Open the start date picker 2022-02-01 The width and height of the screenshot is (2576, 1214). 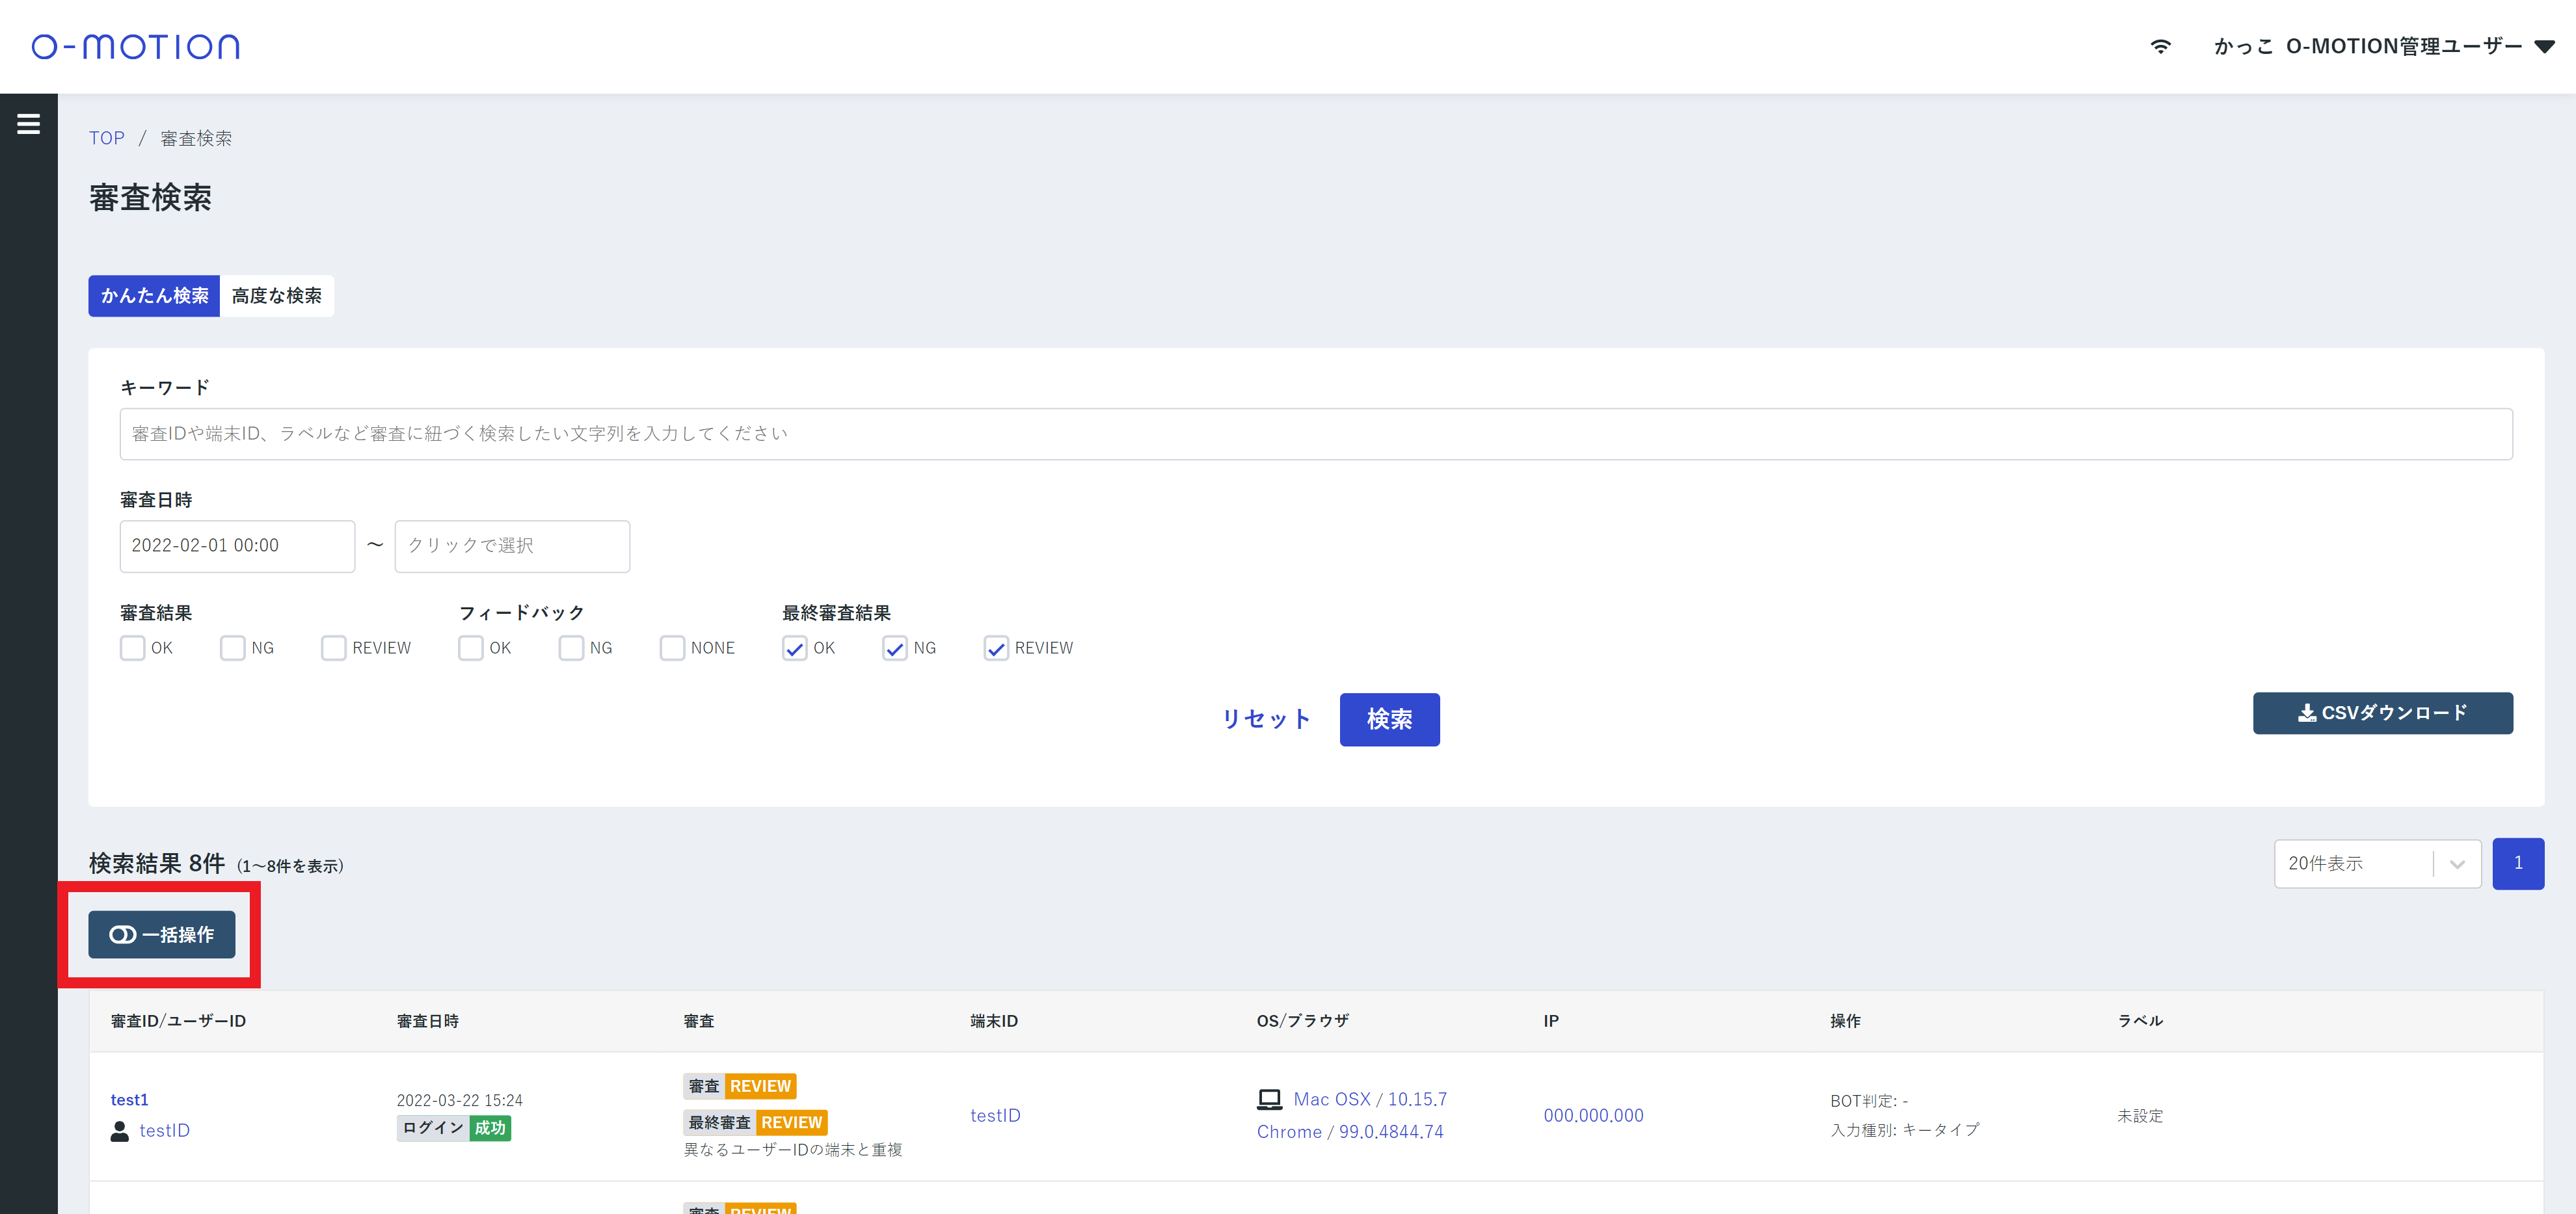237,546
